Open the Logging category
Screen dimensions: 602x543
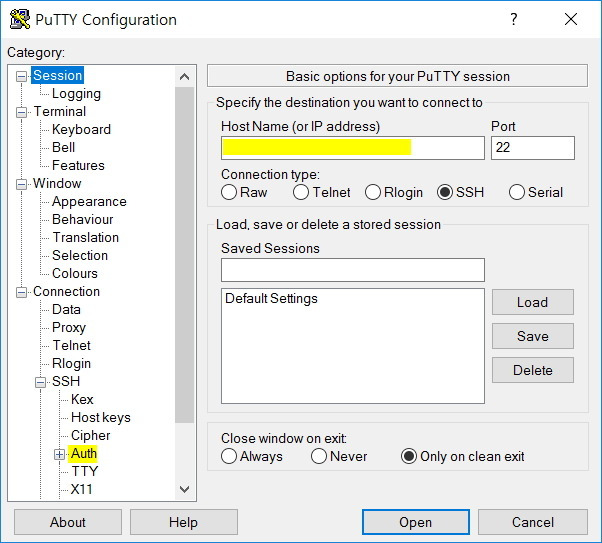coord(76,93)
